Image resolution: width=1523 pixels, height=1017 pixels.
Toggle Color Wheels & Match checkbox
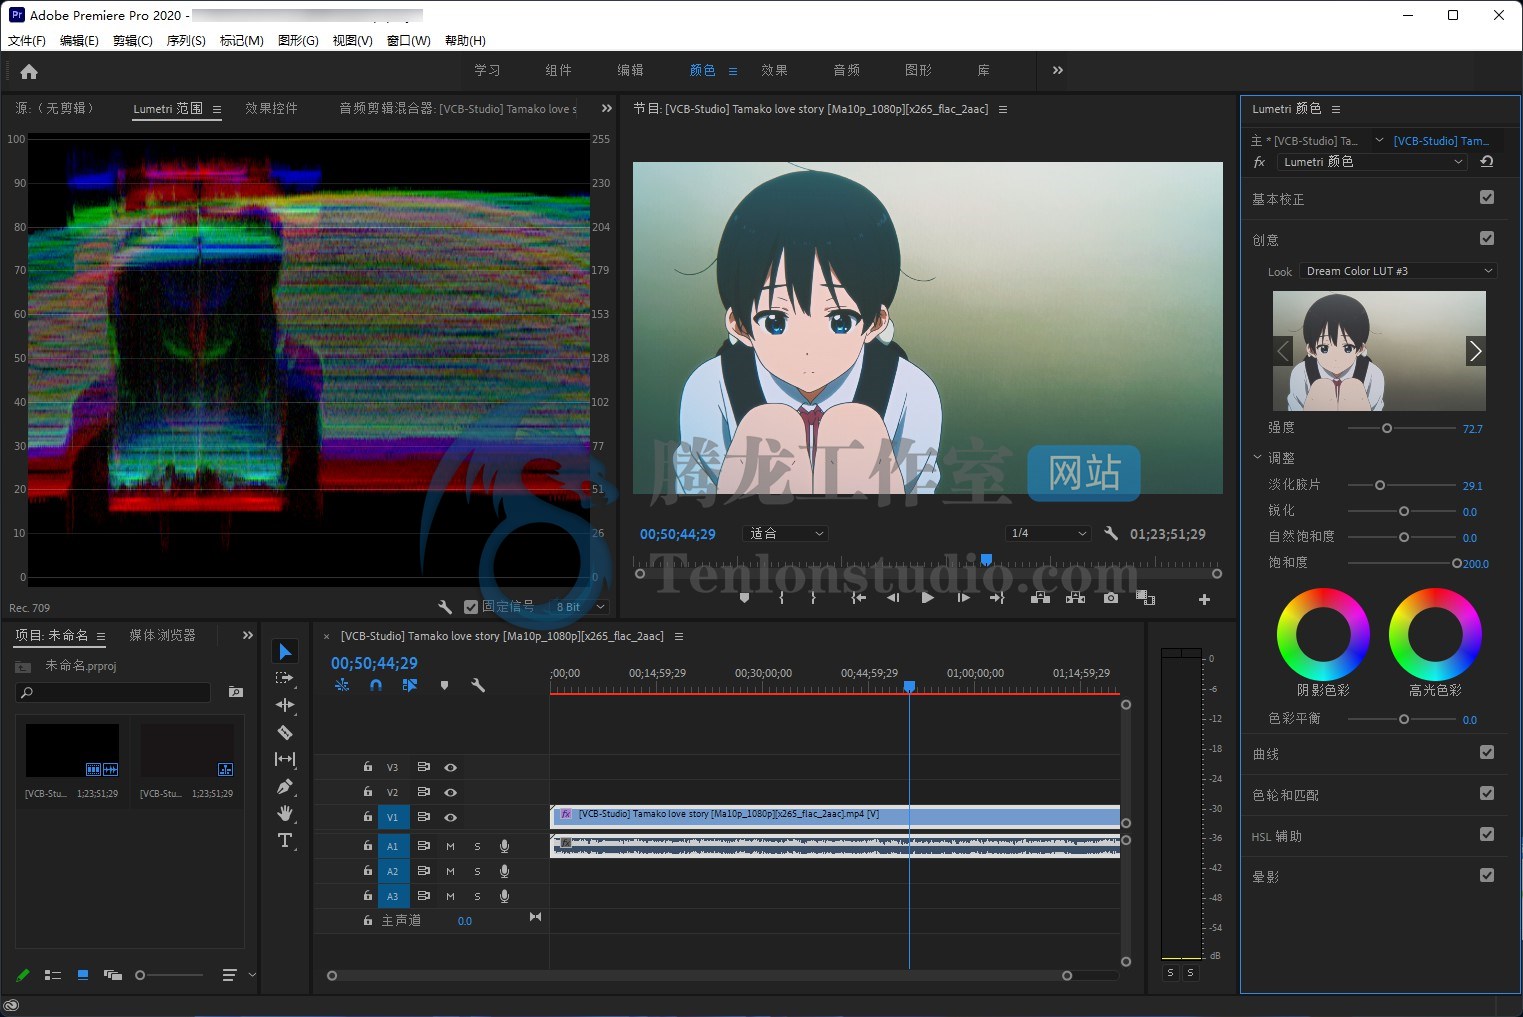[x=1487, y=793]
